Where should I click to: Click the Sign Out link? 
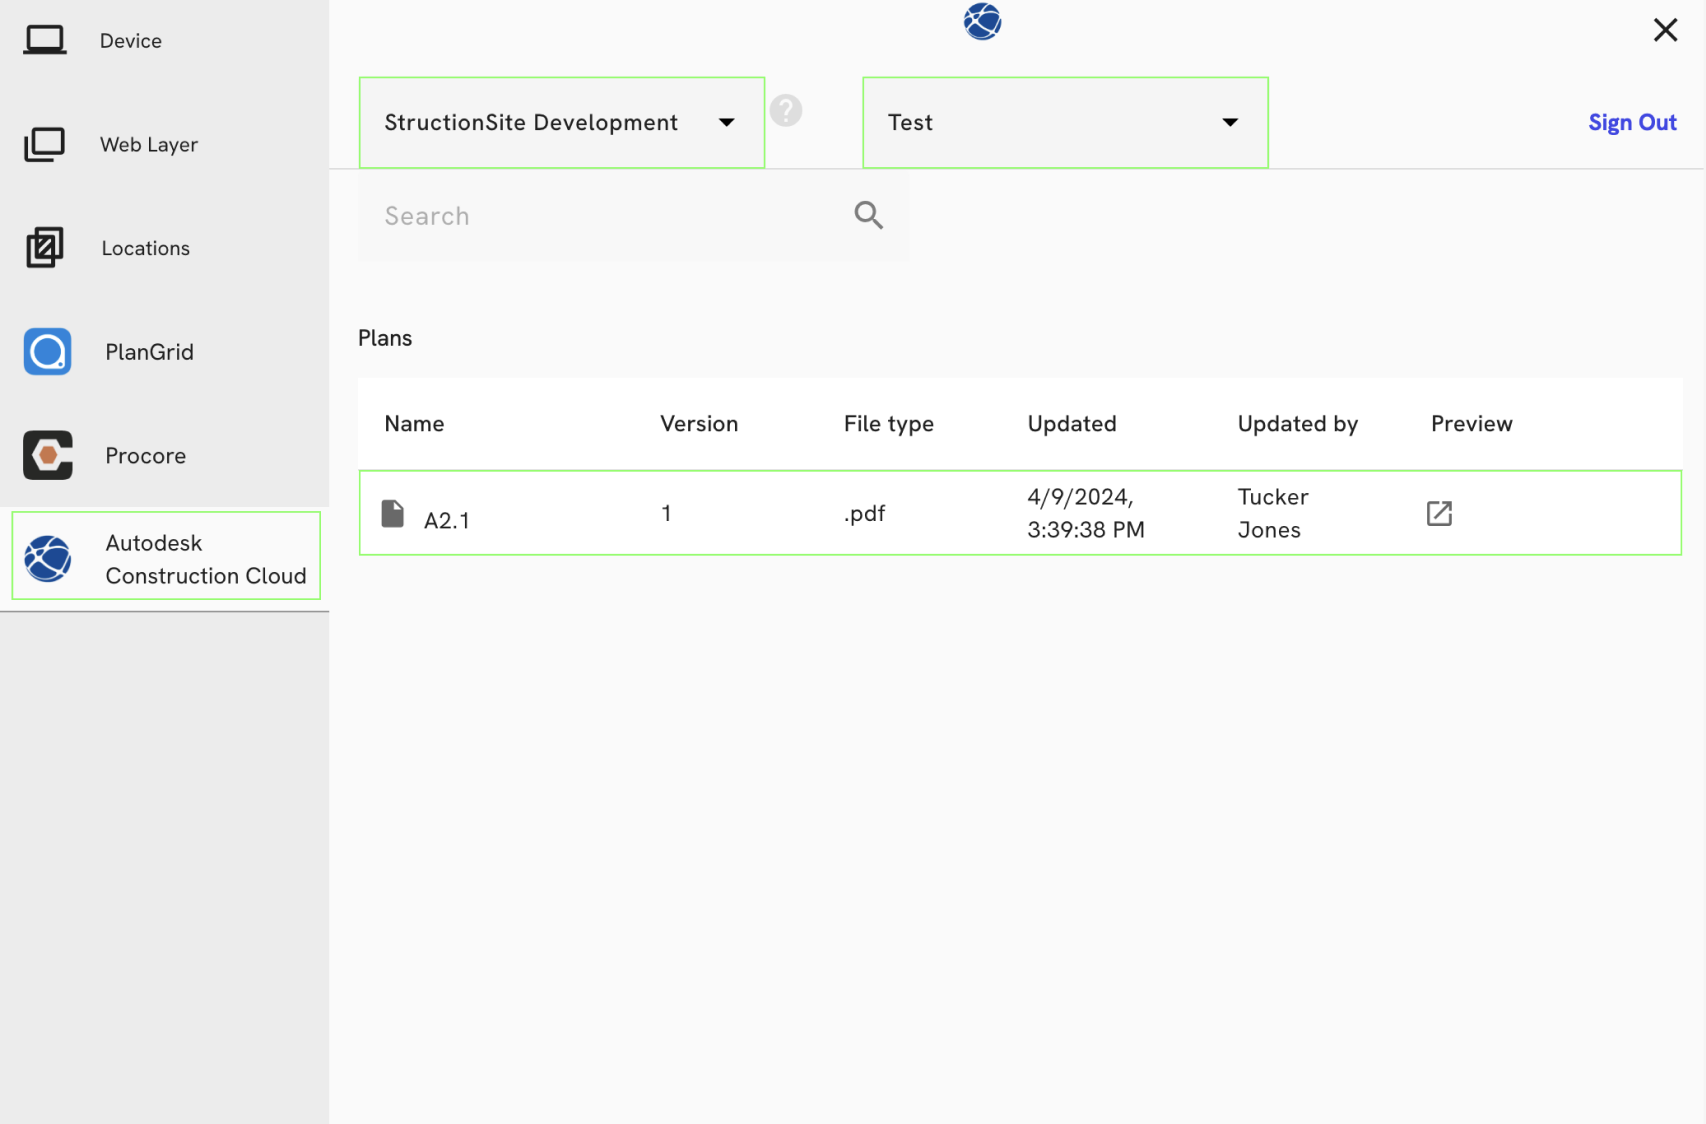point(1632,122)
